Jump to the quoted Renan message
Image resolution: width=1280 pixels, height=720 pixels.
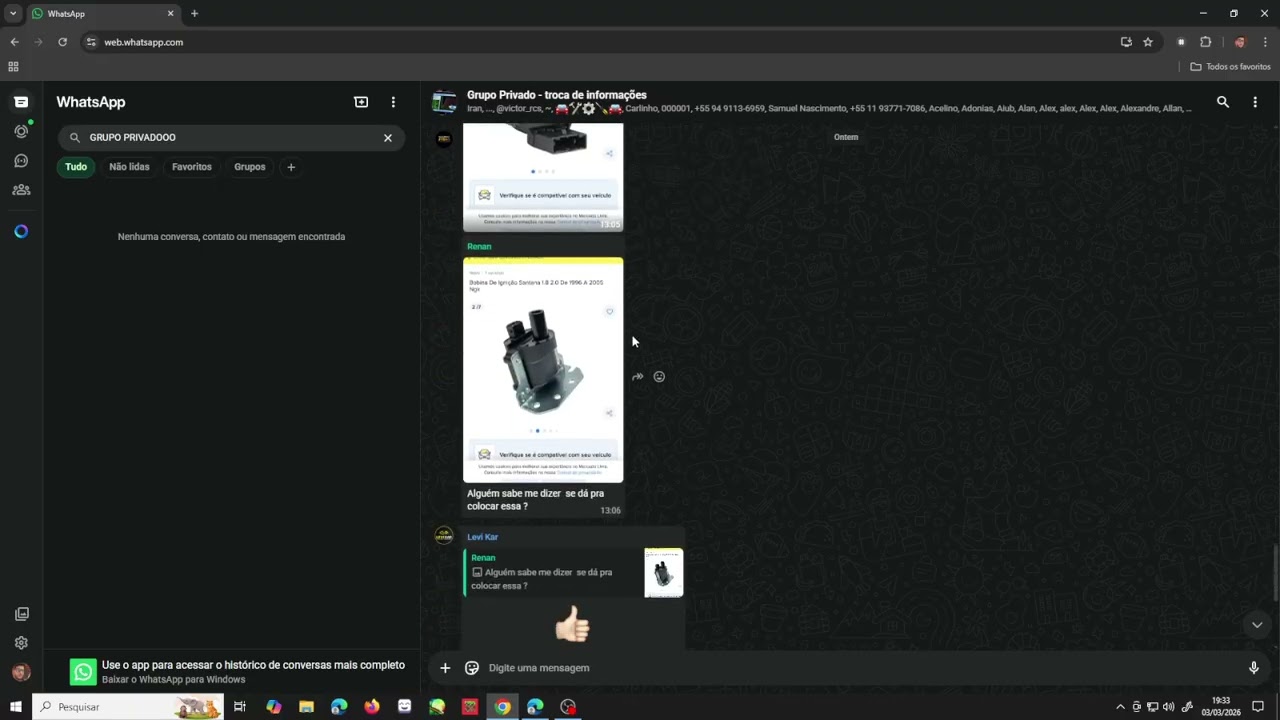pos(574,572)
